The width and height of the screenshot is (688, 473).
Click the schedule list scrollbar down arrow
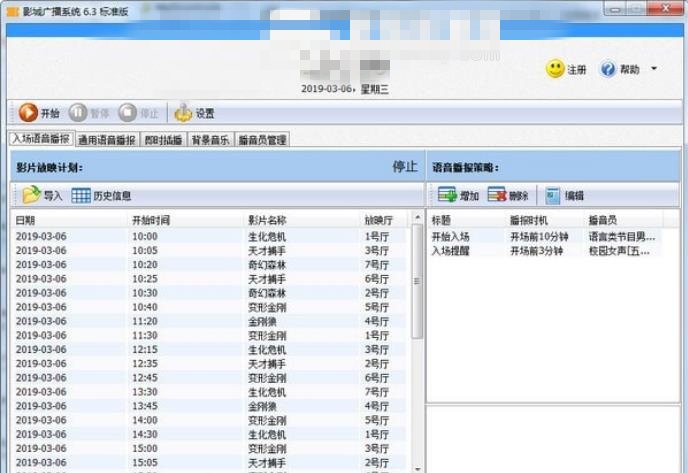pos(417,469)
